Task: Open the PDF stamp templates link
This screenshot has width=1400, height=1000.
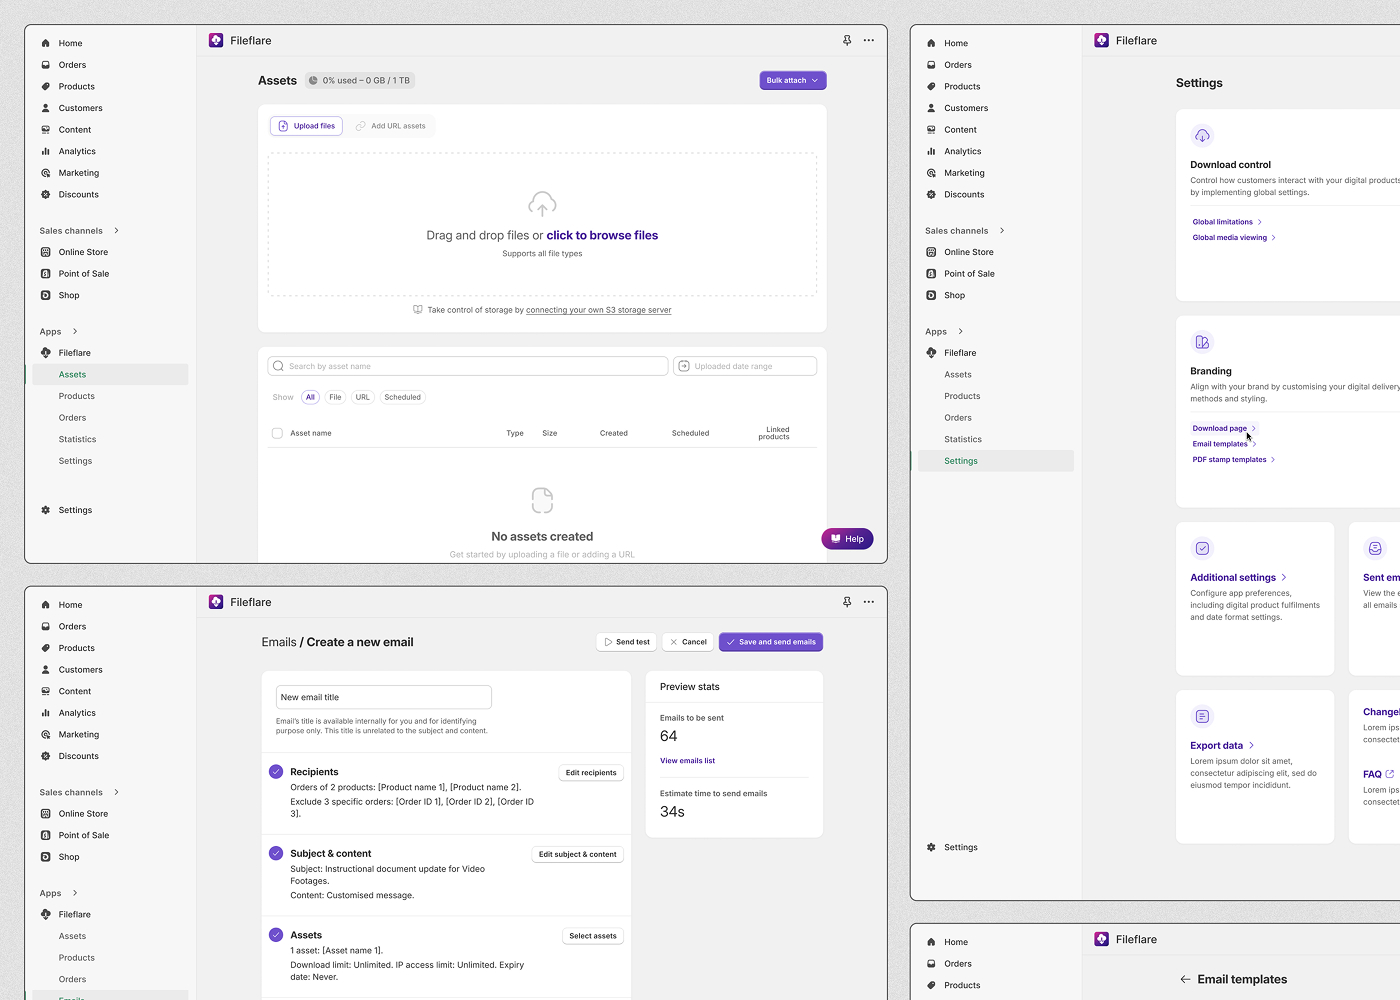Action: [x=1229, y=460]
